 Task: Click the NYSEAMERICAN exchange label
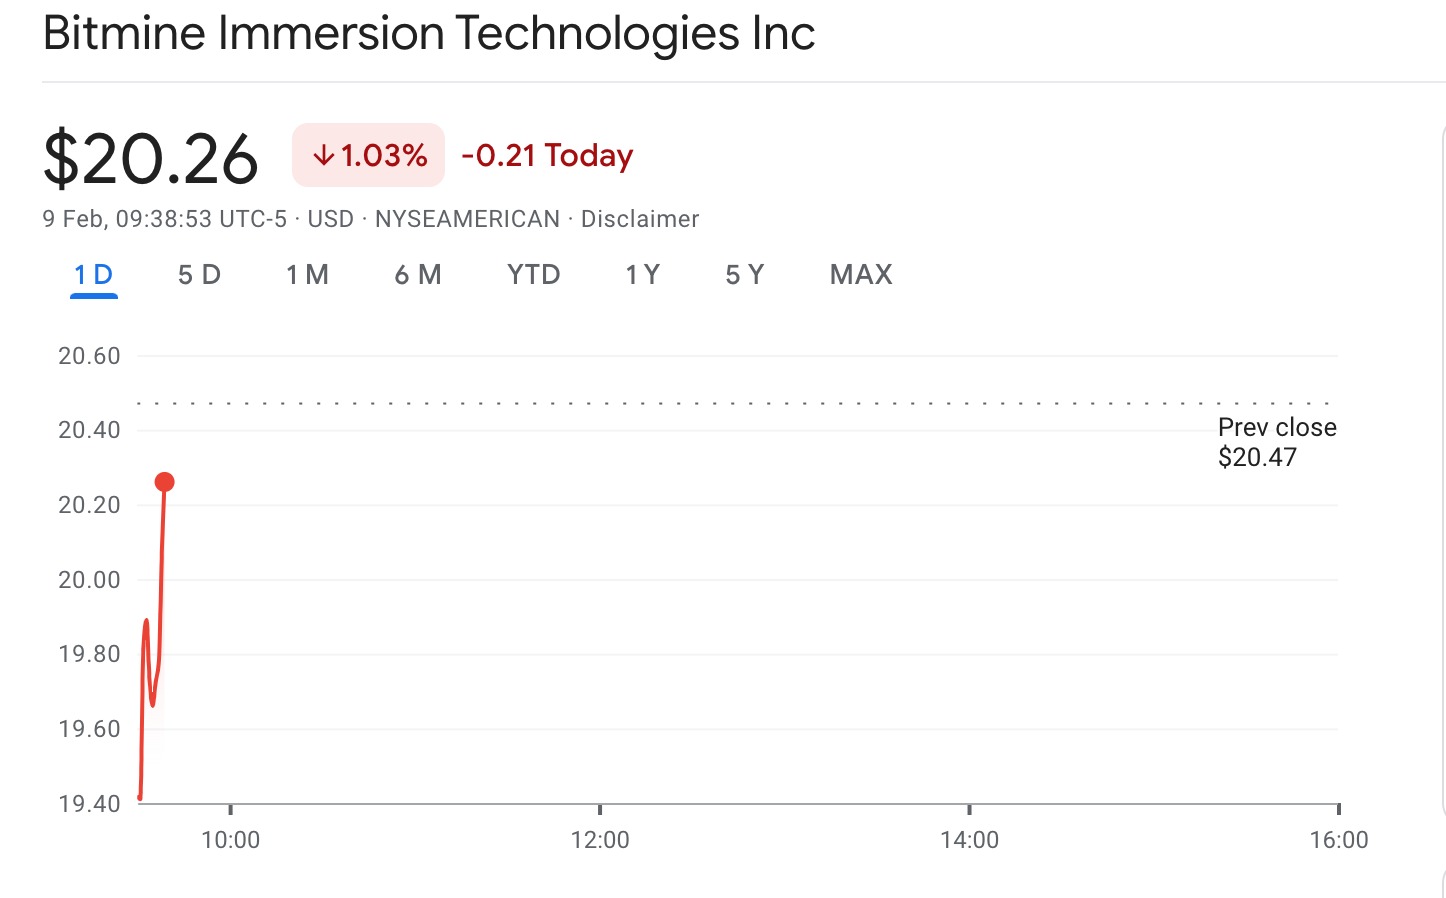[467, 219]
